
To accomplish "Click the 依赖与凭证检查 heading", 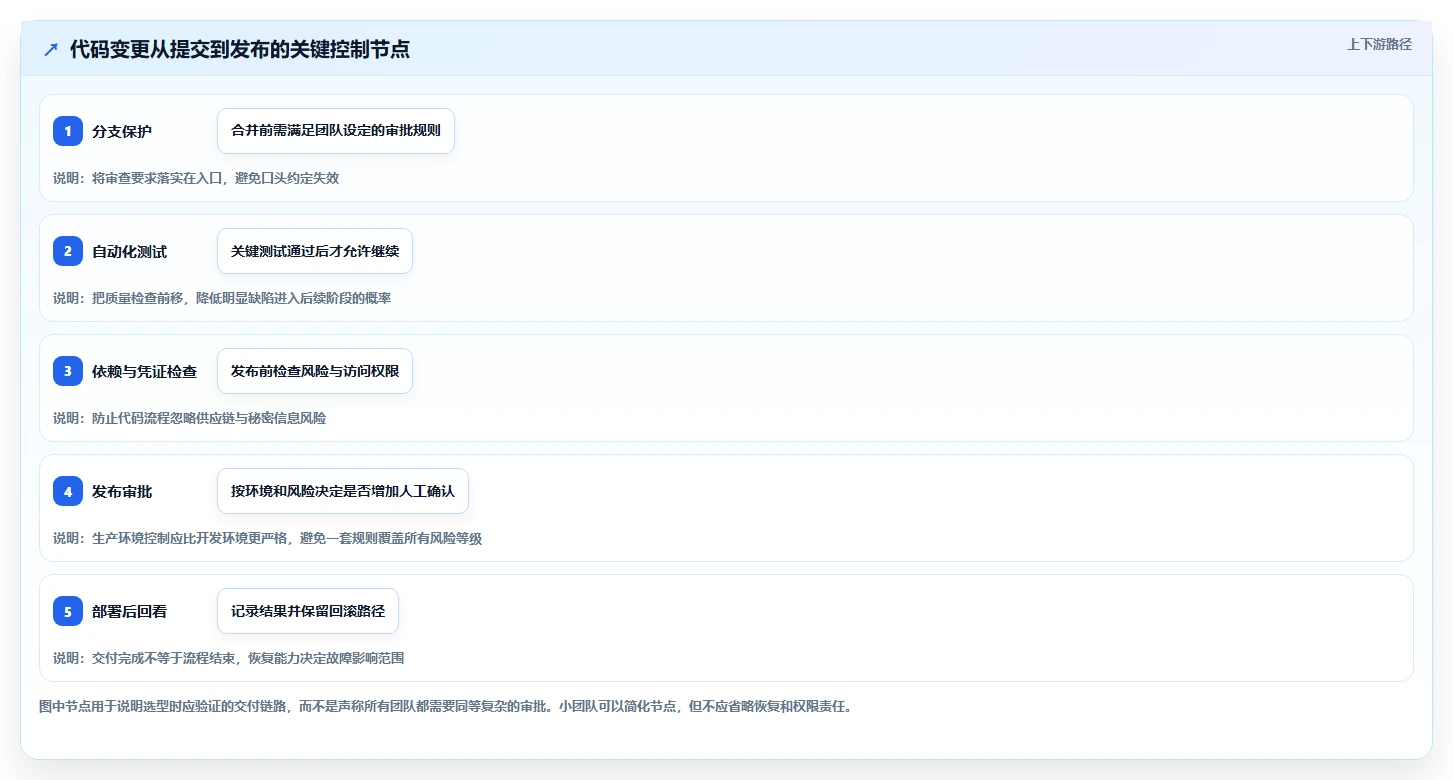I will coord(145,372).
